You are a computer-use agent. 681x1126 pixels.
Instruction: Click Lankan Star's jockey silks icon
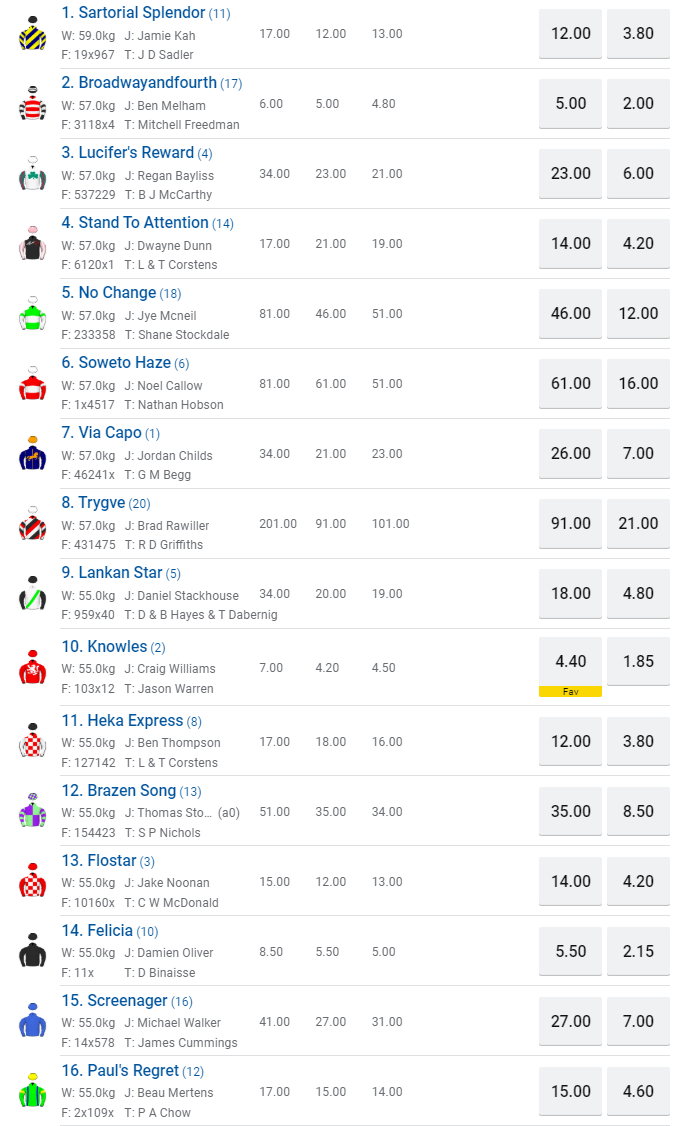point(33,594)
